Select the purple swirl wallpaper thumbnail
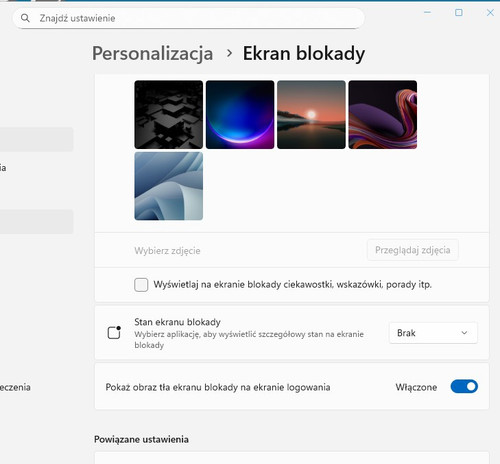This screenshot has height=464, width=500. click(383, 114)
